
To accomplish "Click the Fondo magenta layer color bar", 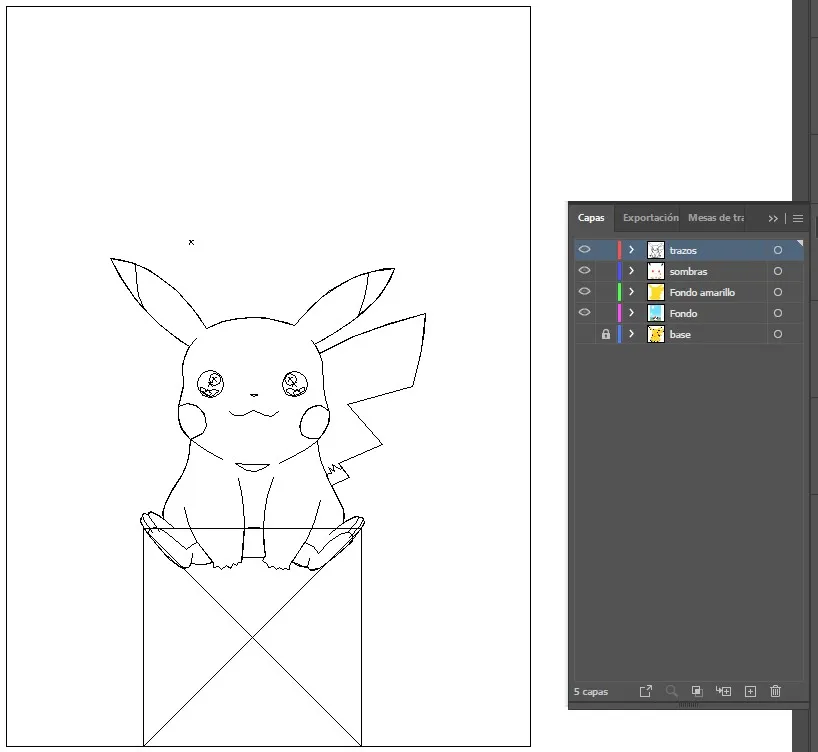I will tap(619, 313).
